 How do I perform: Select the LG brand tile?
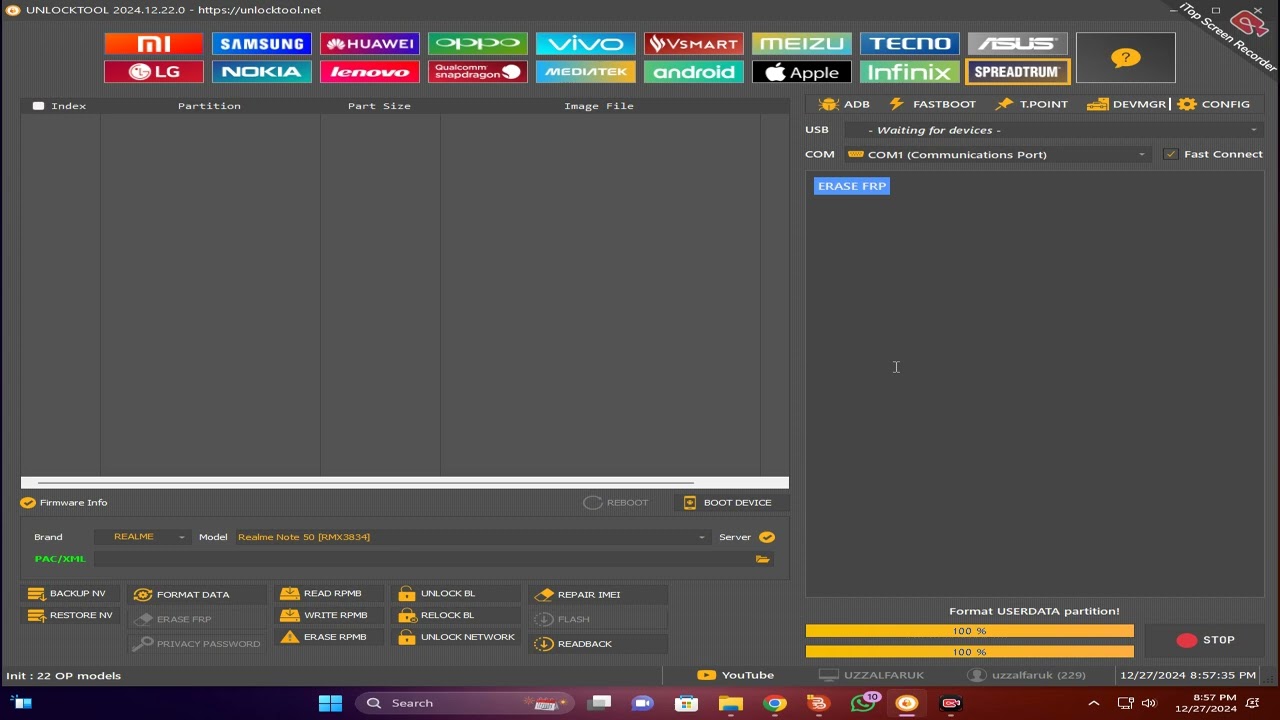point(154,72)
